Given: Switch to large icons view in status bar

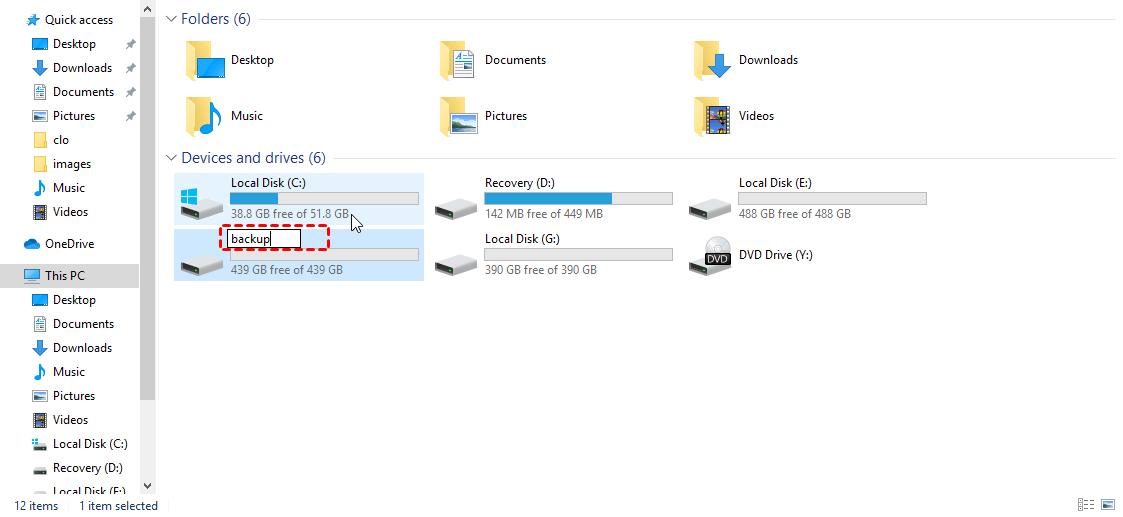Looking at the screenshot, I should tap(1107, 505).
